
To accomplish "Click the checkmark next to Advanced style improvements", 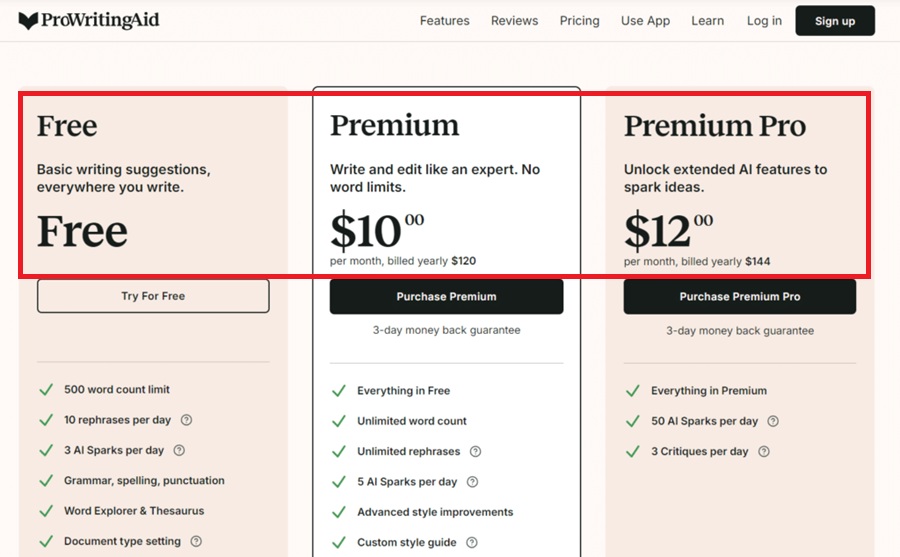I will [339, 512].
